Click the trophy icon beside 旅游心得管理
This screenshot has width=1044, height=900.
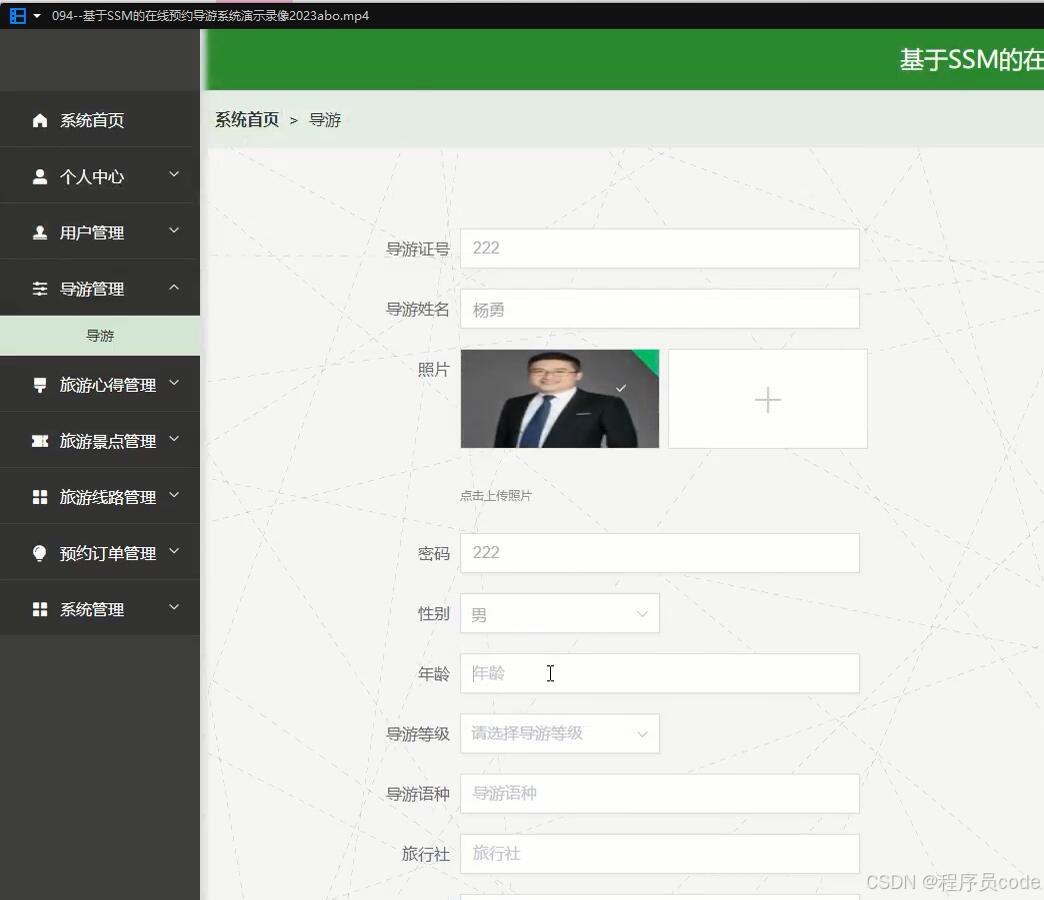tap(40, 385)
